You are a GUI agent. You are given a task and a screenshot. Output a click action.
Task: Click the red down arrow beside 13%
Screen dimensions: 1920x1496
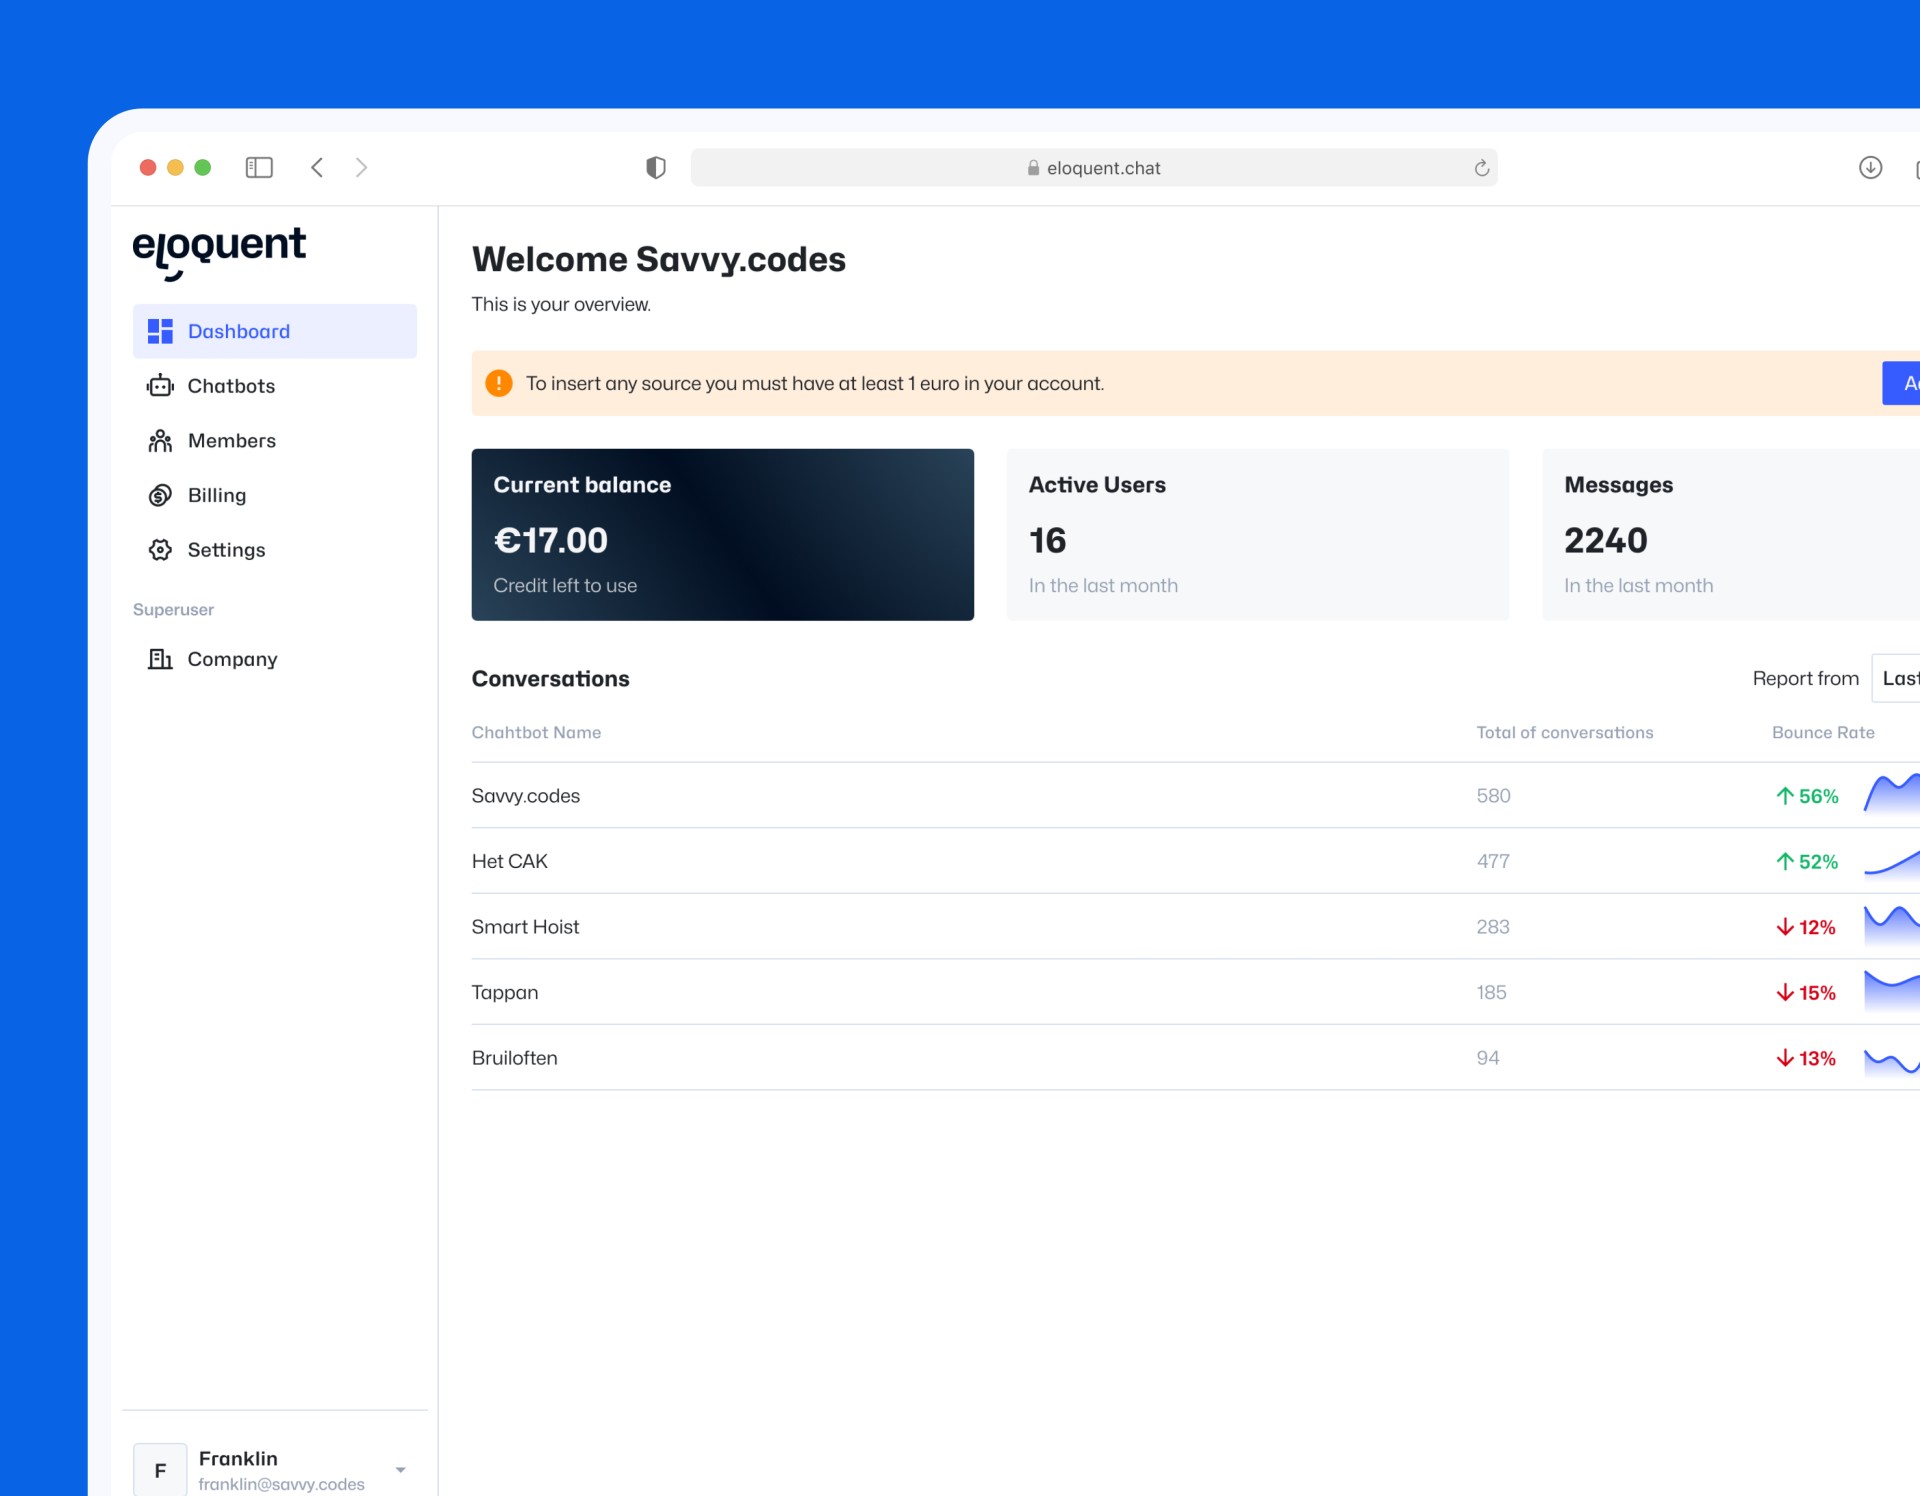1785,1058
